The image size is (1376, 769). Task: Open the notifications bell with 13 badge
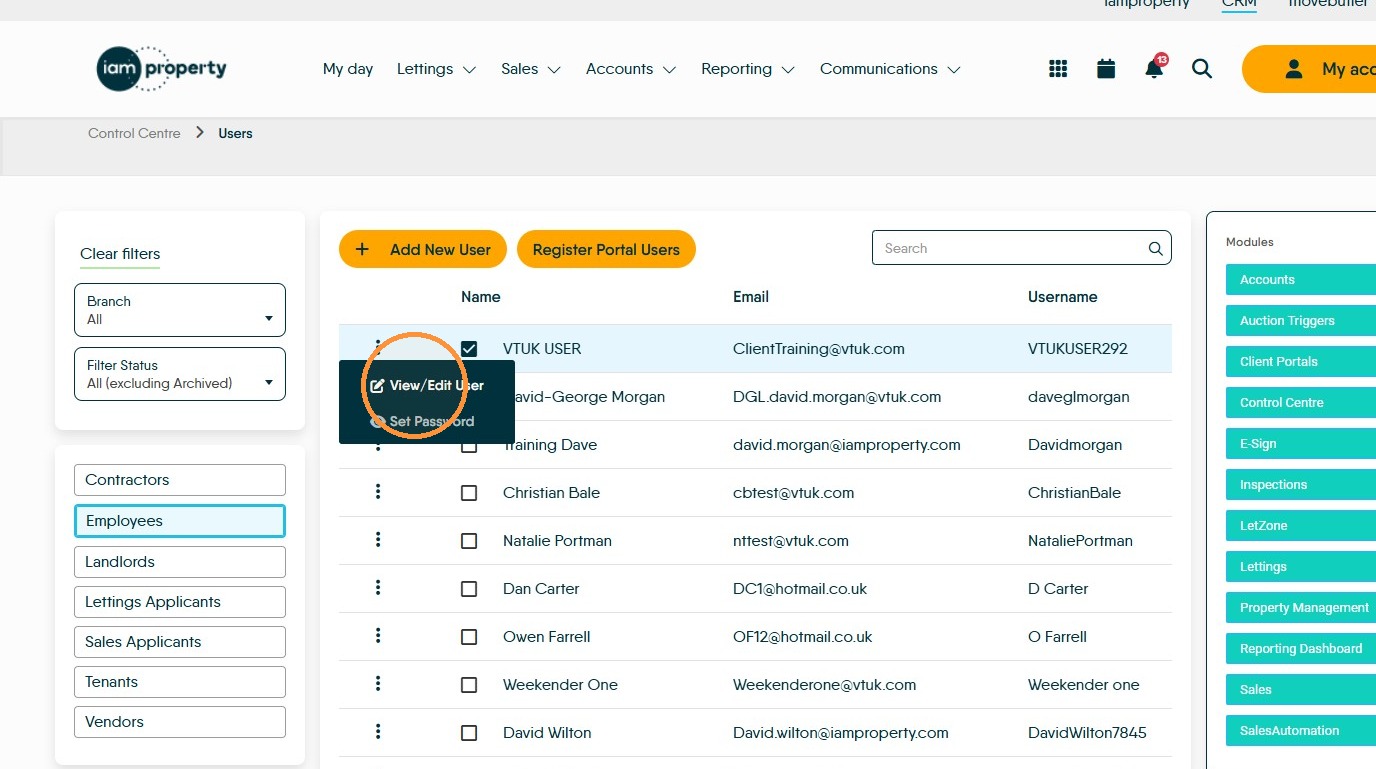coord(1155,68)
